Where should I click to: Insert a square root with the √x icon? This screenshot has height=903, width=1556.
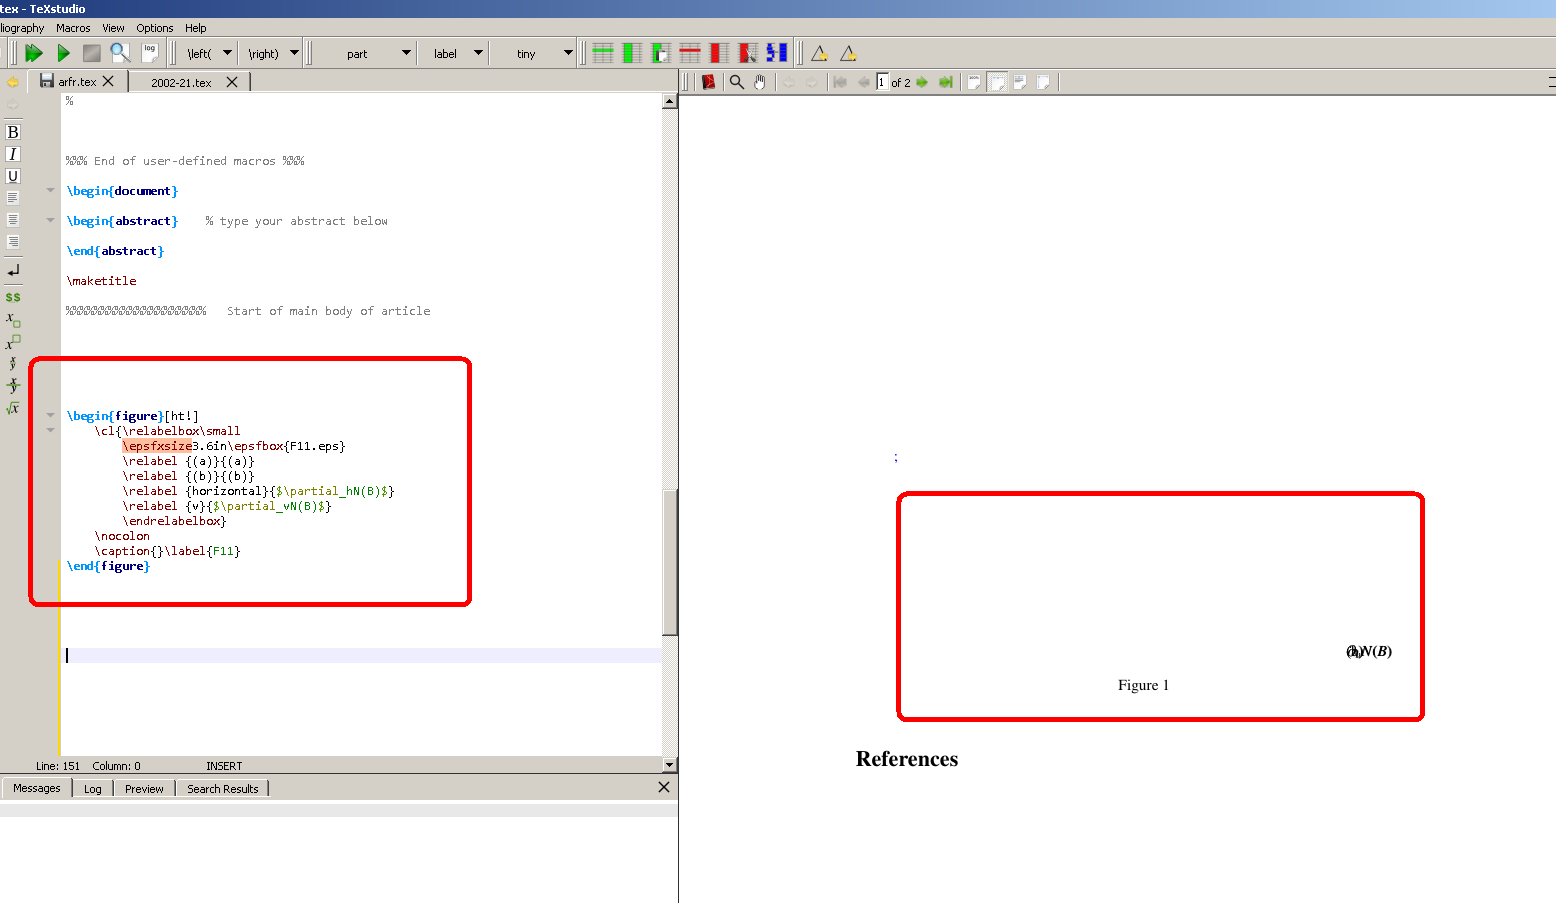tap(13, 408)
